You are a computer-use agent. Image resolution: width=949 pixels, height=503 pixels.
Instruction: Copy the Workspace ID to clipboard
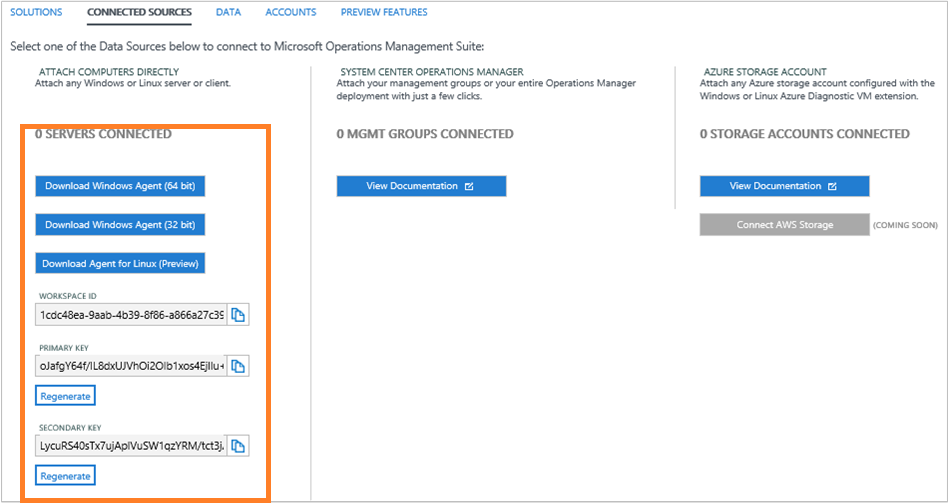pyautogui.click(x=238, y=316)
